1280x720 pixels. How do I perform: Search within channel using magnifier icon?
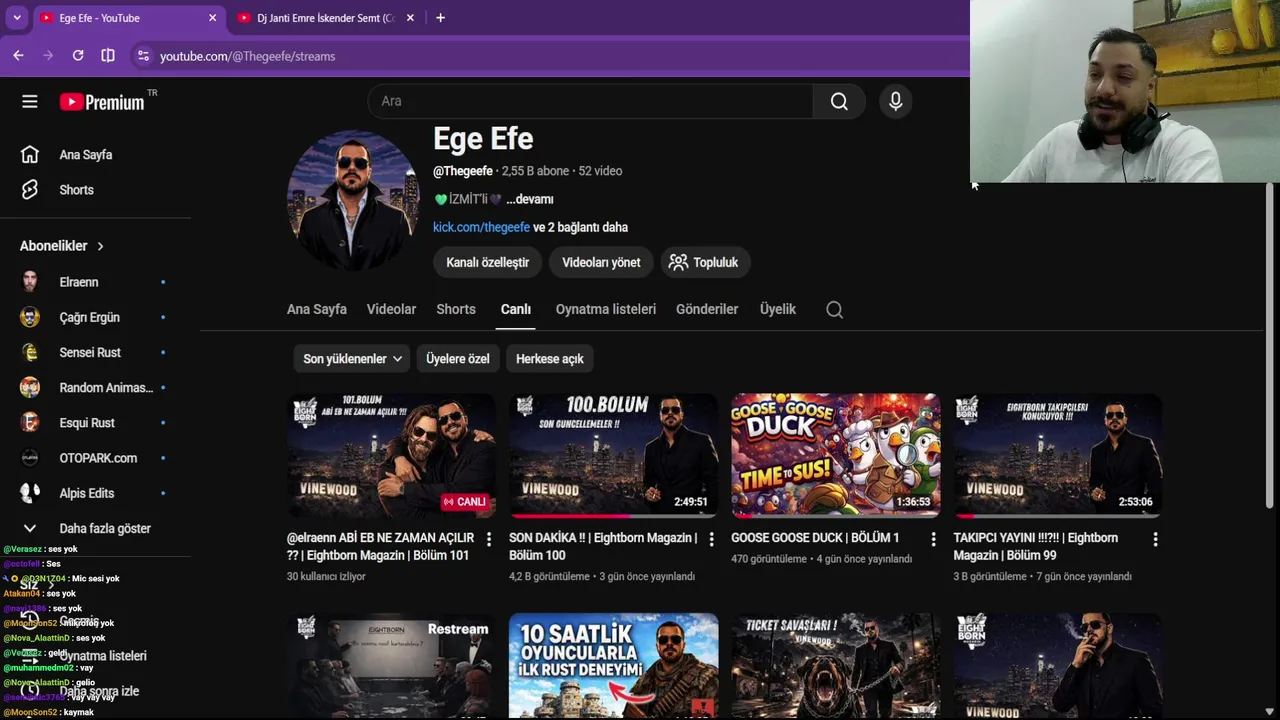click(834, 310)
